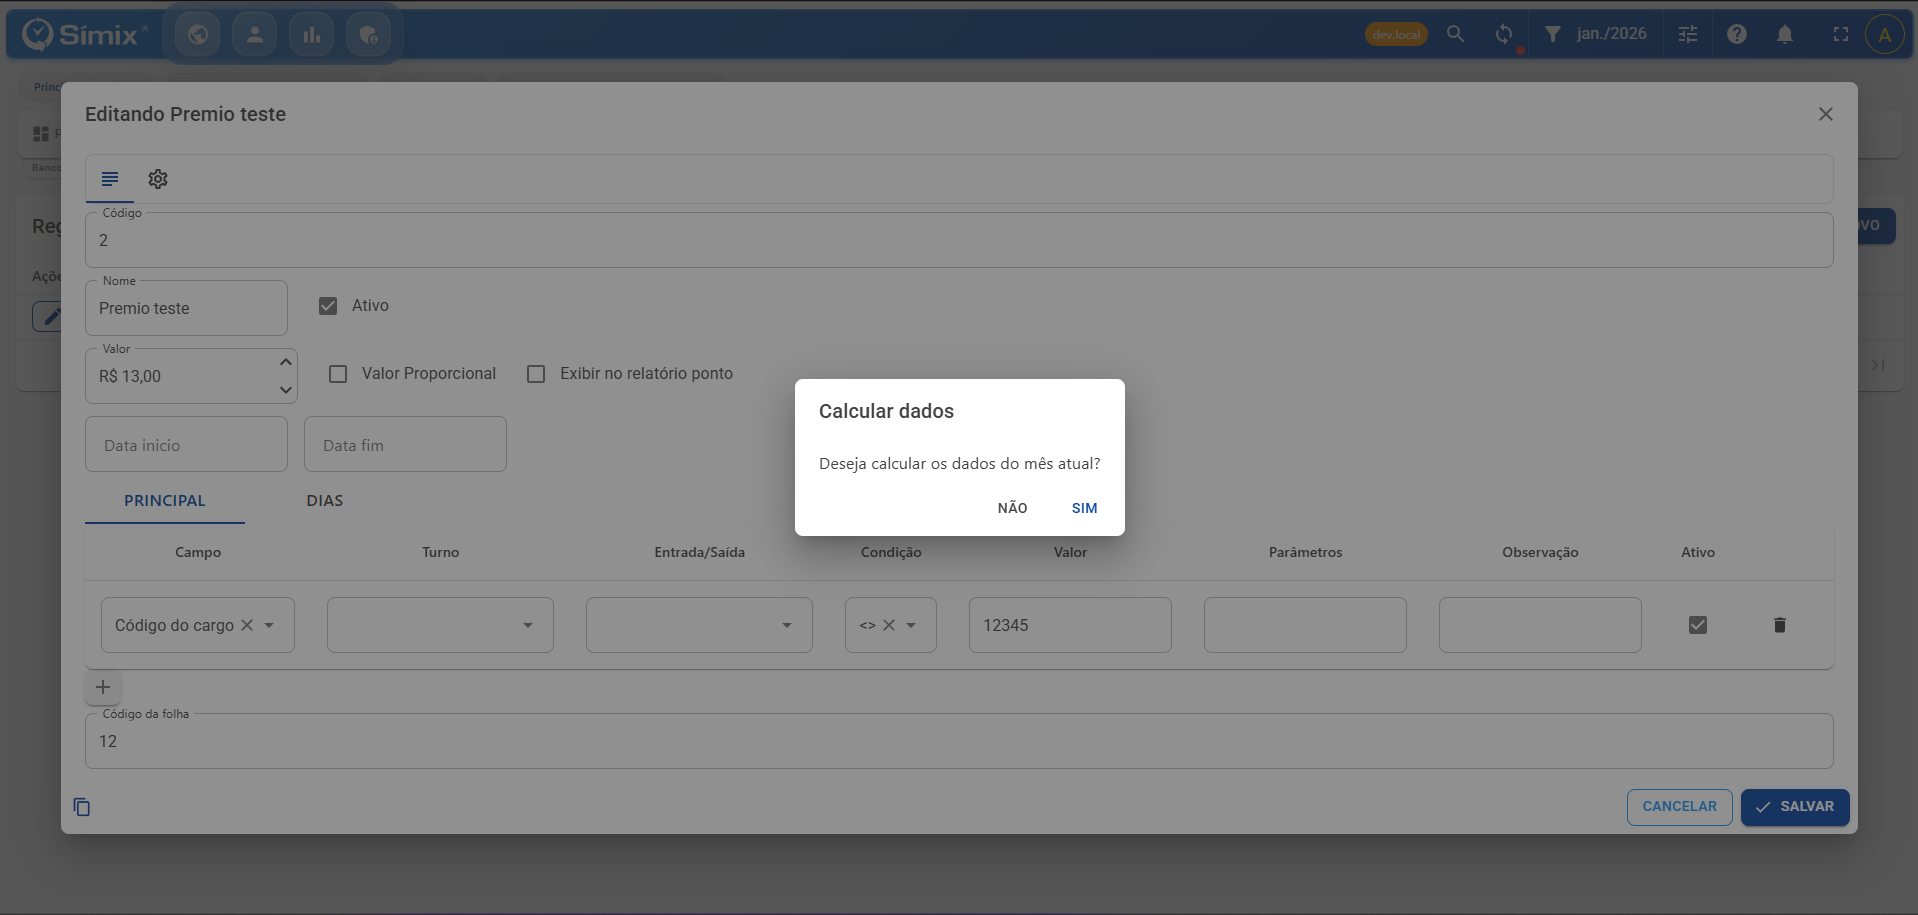This screenshot has width=1918, height=915.
Task: Click the Data fim field
Action: coord(405,444)
